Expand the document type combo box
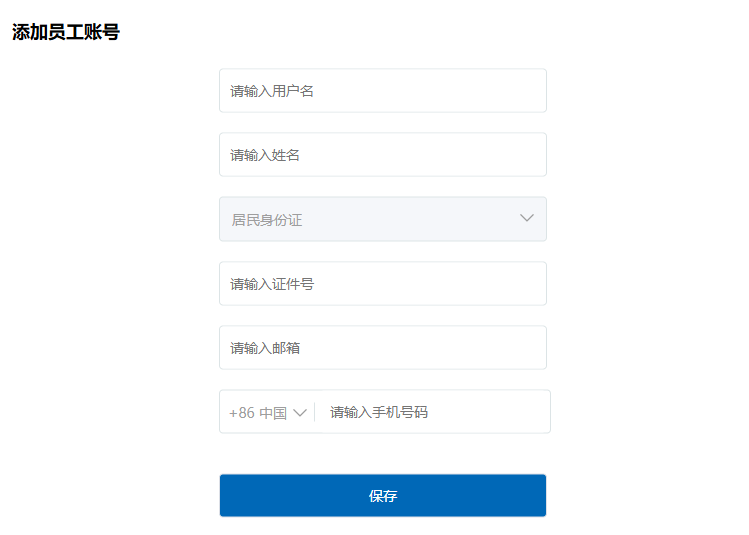 382,219
